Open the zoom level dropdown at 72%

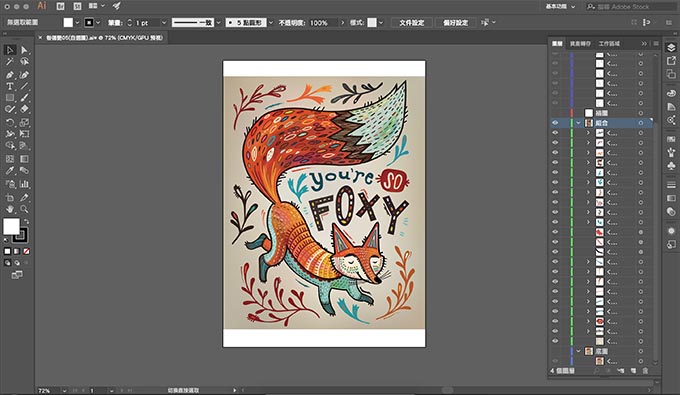[64, 390]
